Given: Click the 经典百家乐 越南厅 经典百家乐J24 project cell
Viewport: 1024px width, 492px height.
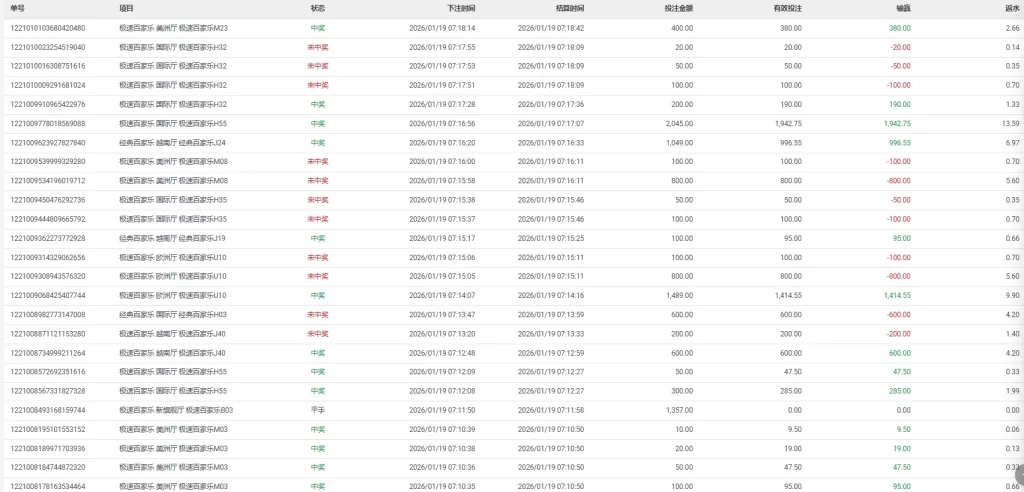Looking at the screenshot, I should pyautogui.click(x=172, y=143).
